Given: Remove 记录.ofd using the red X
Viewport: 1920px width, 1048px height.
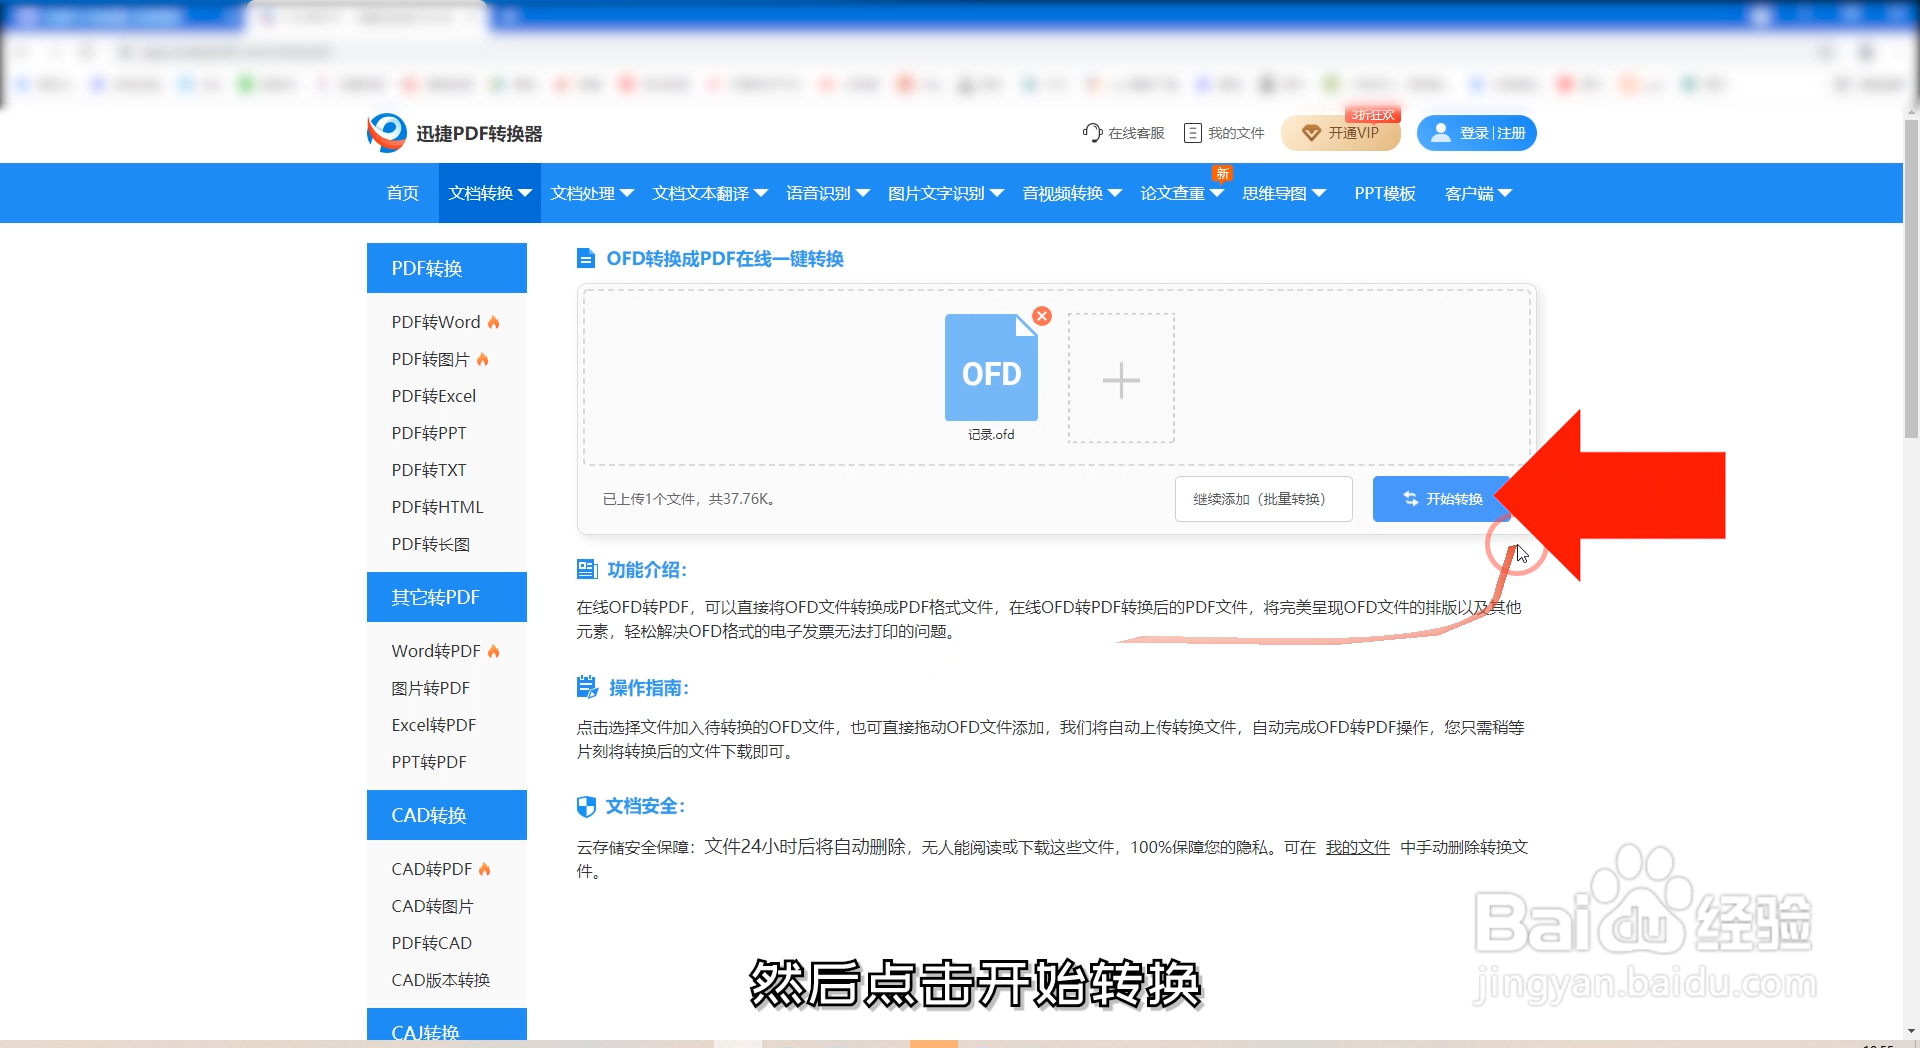Looking at the screenshot, I should pos(1042,316).
